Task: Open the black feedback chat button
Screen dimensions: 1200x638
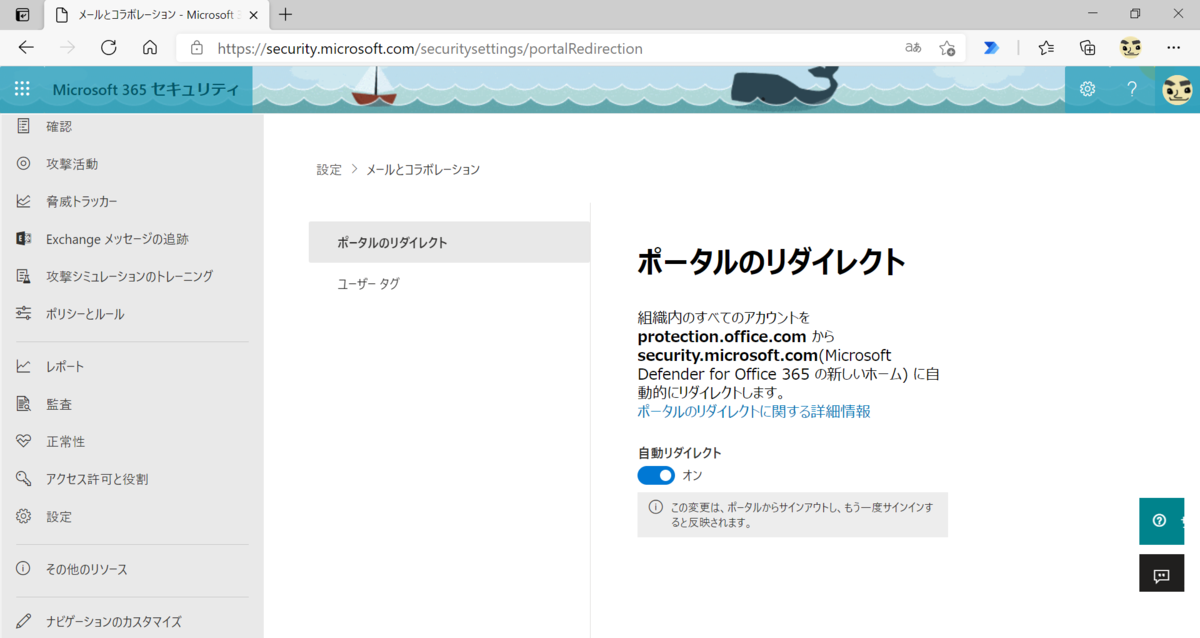Action: [x=1160, y=575]
